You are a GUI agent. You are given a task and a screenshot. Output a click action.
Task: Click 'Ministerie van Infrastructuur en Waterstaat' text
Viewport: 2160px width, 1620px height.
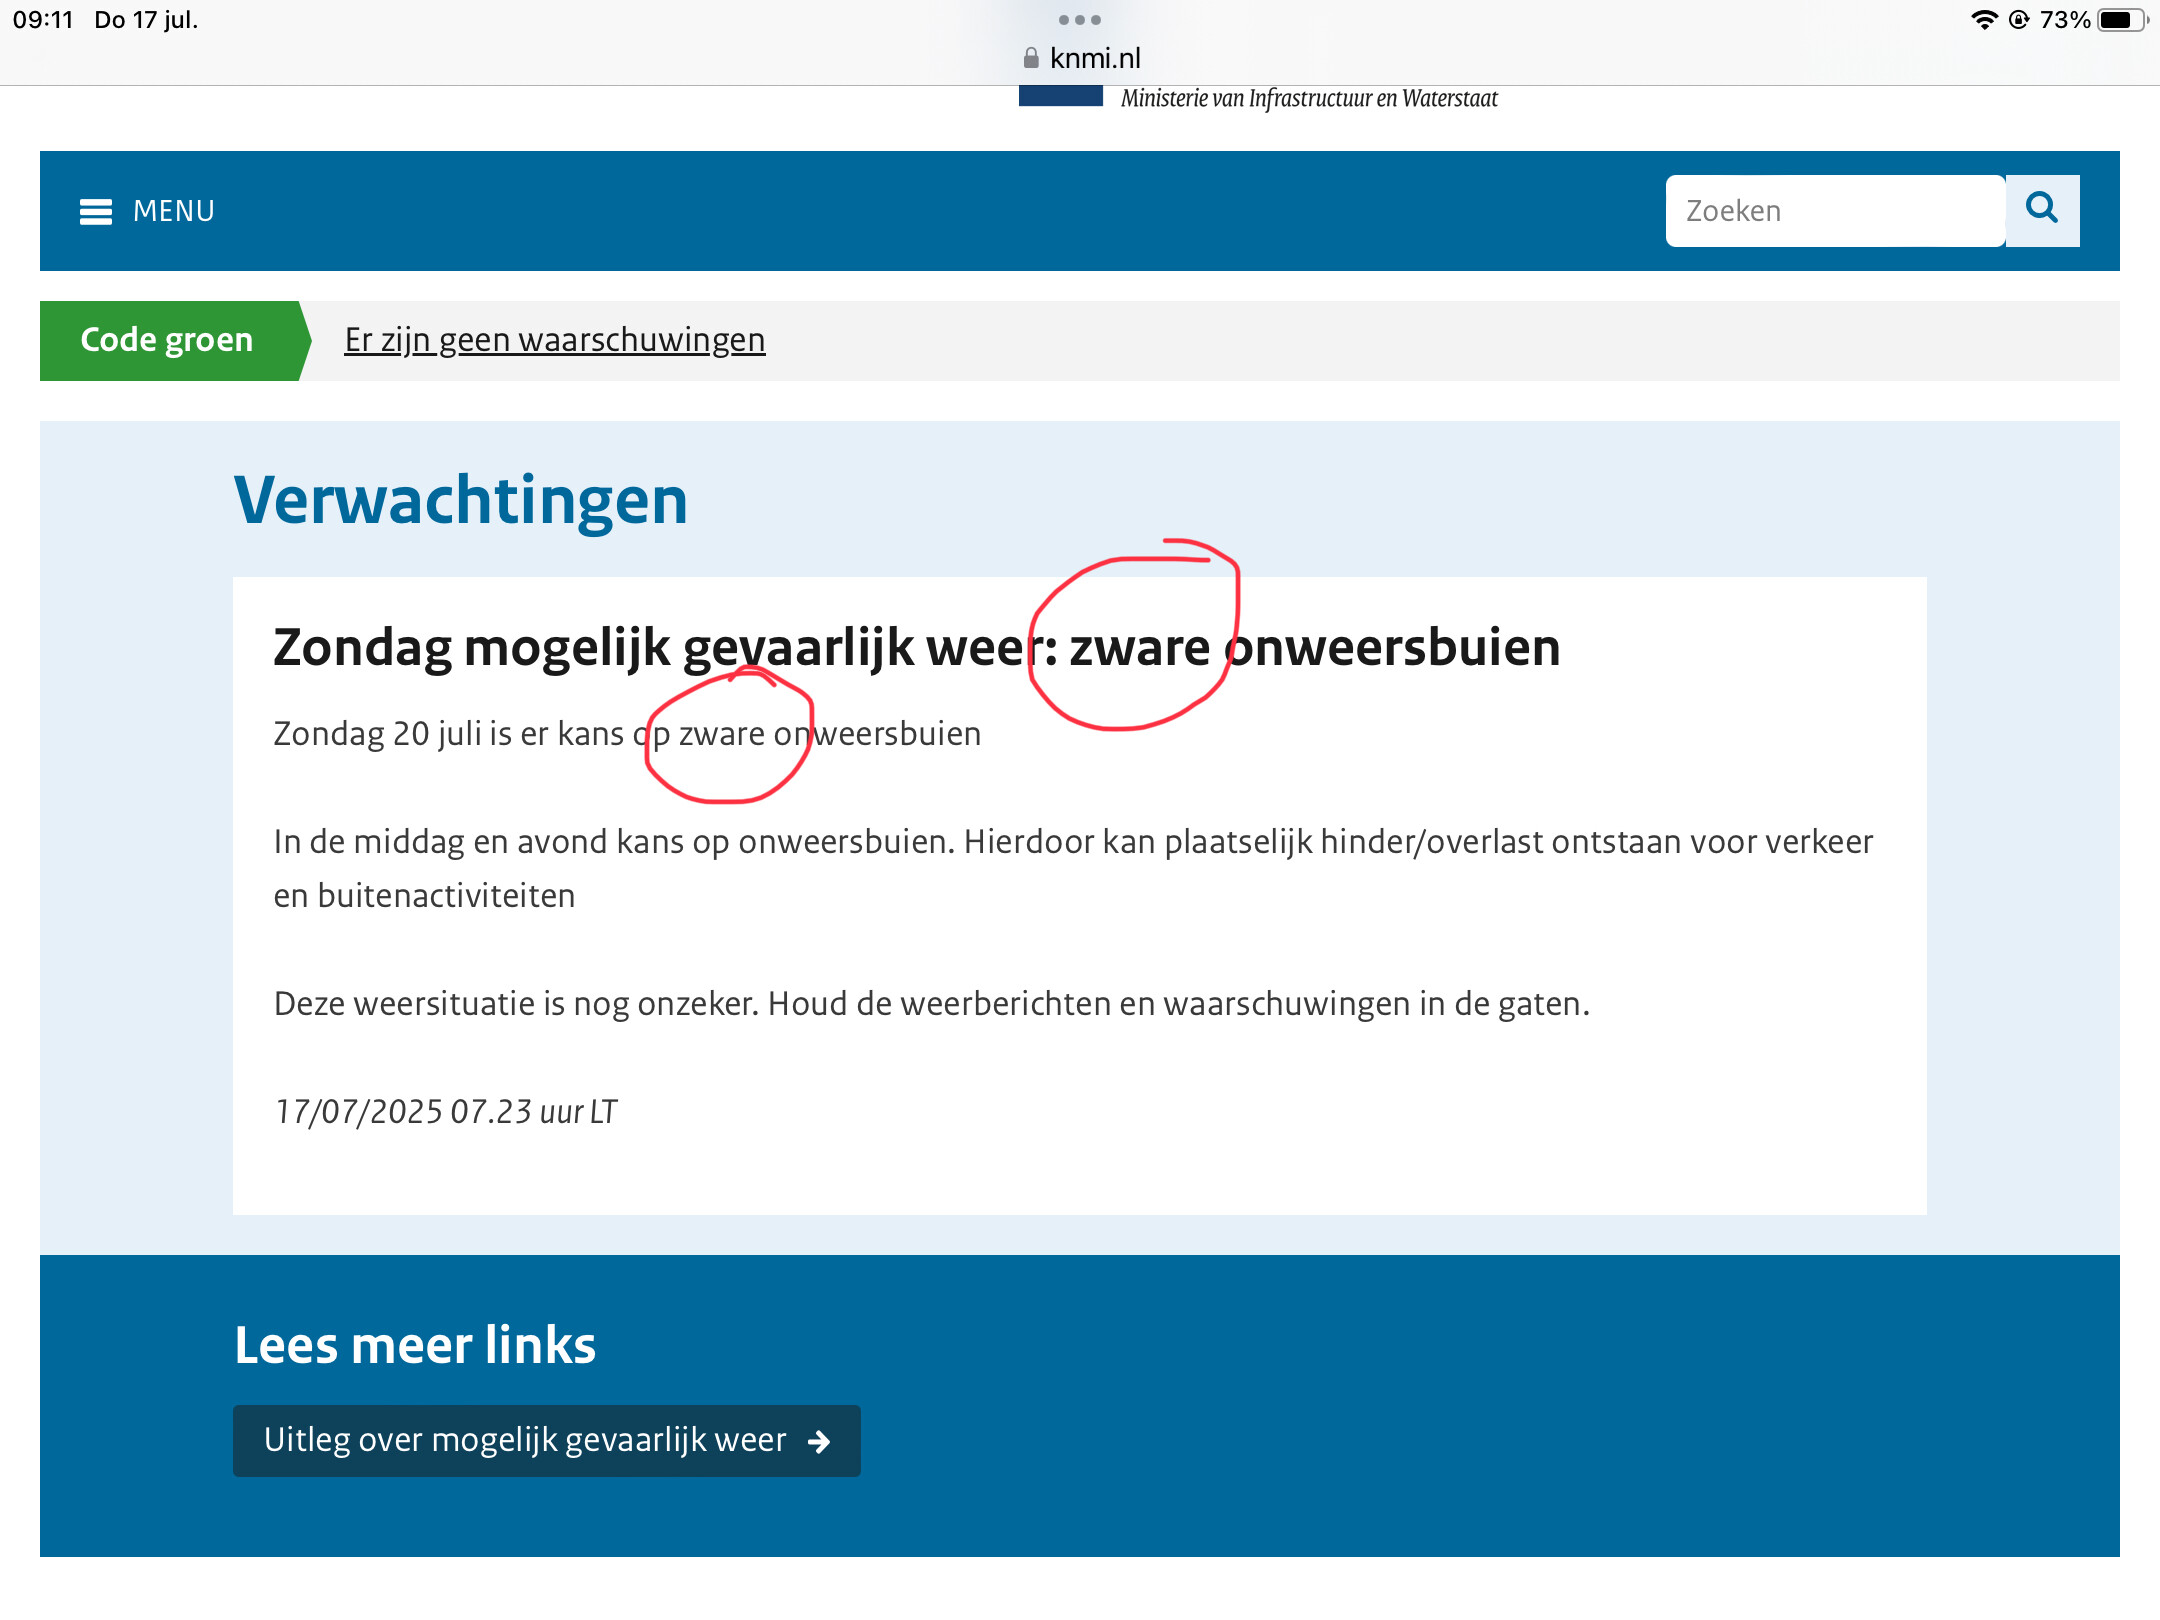(x=1309, y=98)
